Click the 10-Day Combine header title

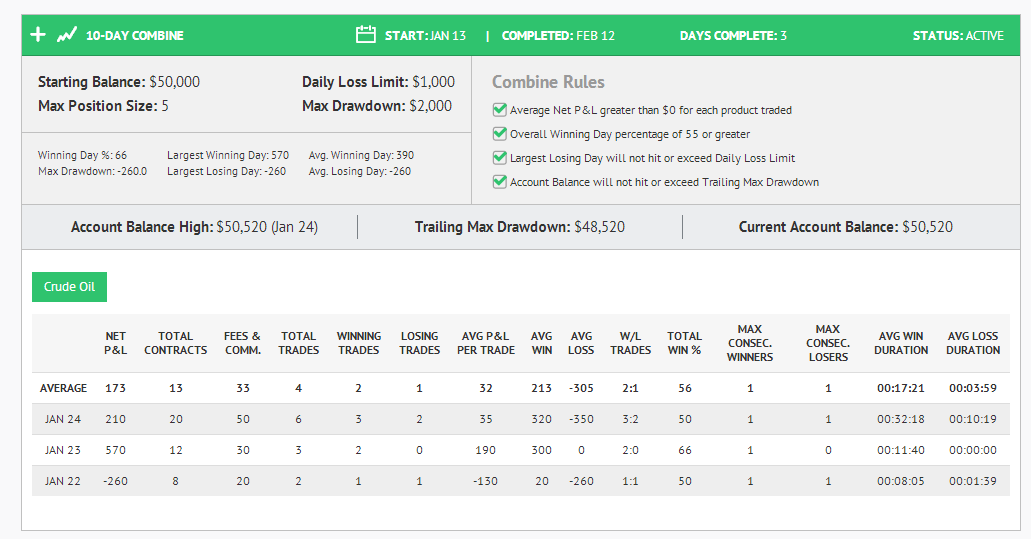tap(135, 35)
